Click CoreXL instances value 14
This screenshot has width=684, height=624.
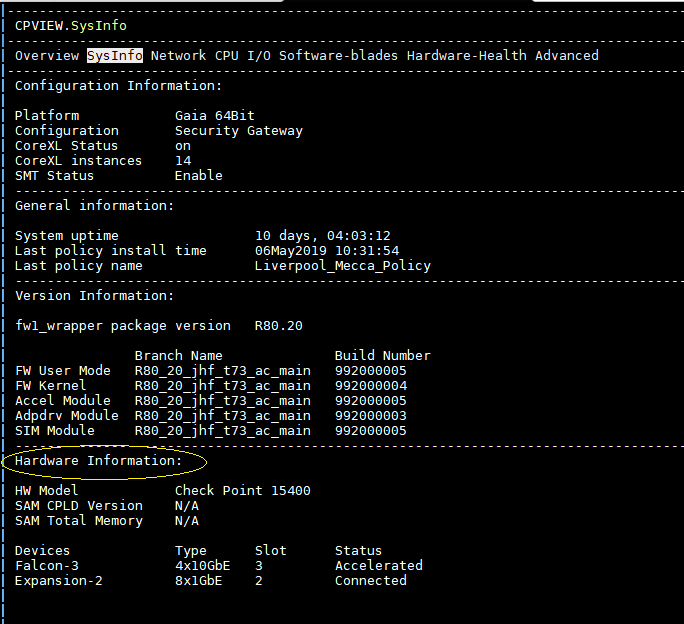[183, 161]
